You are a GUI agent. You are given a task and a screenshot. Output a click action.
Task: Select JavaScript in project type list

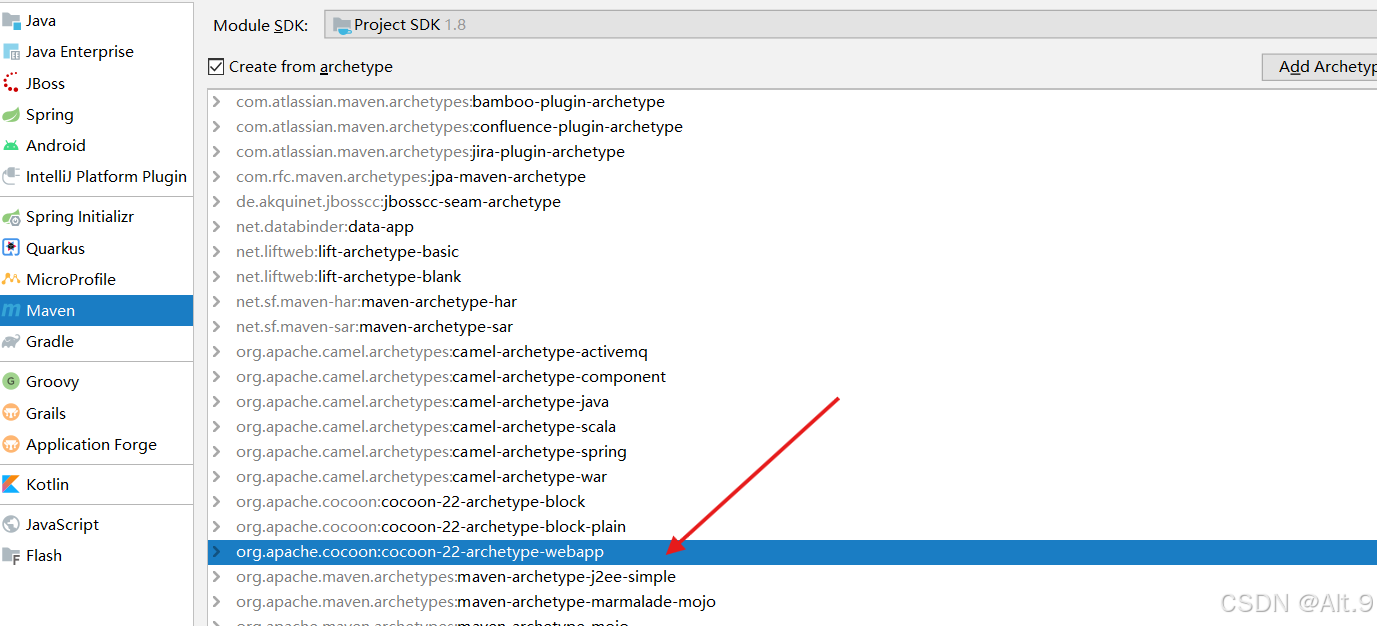[x=96, y=525]
